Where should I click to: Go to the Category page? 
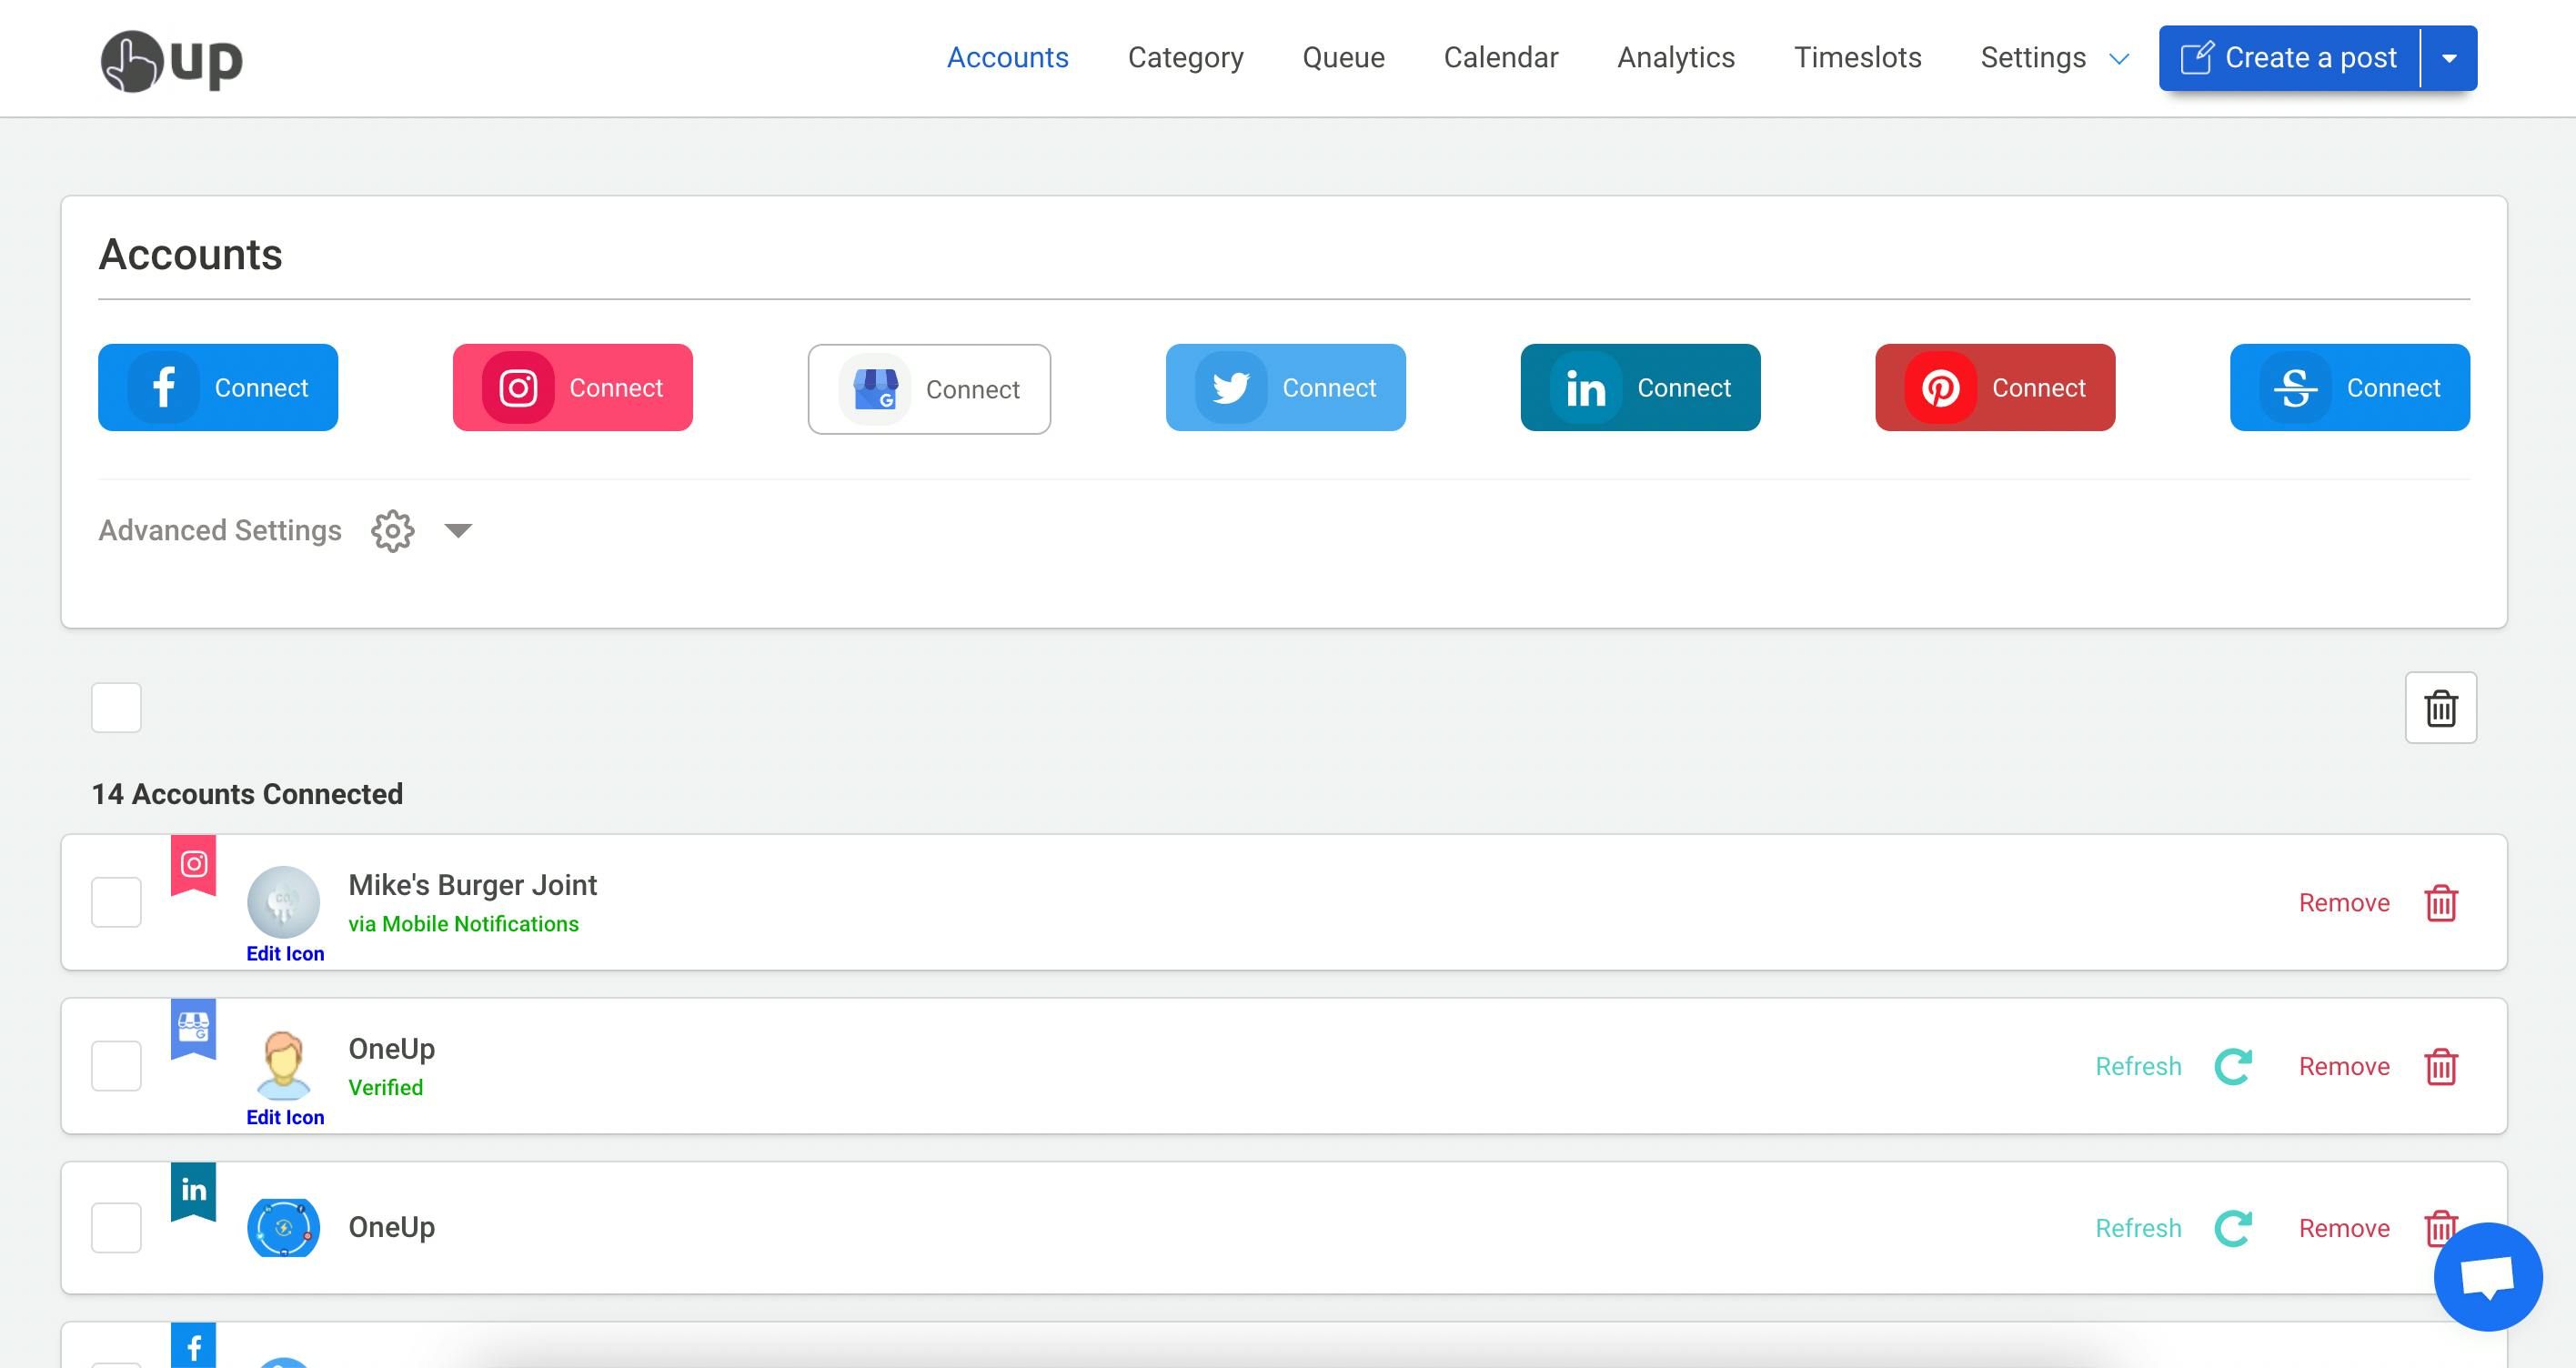(1186, 58)
